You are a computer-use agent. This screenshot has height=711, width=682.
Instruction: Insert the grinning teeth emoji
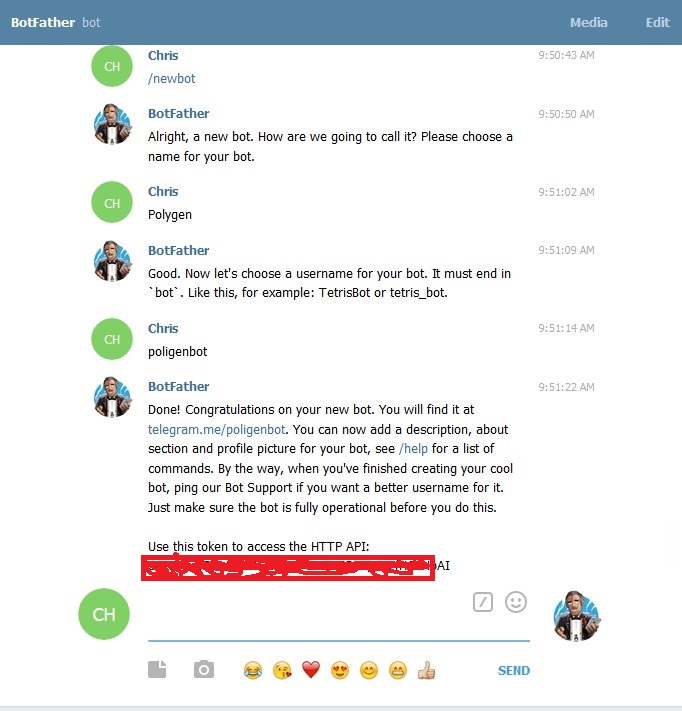pos(398,670)
